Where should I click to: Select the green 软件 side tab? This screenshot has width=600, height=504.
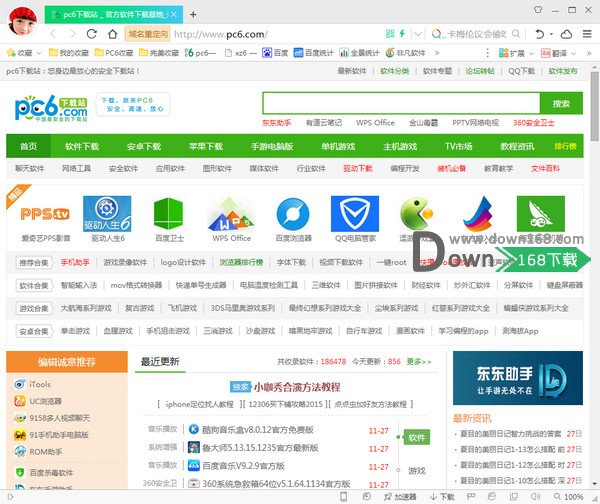tap(417, 437)
